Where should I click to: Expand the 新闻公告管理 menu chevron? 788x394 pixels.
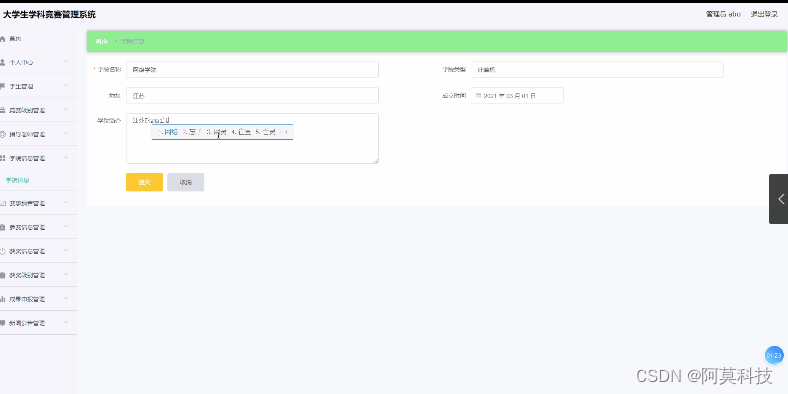pyautogui.click(x=66, y=323)
